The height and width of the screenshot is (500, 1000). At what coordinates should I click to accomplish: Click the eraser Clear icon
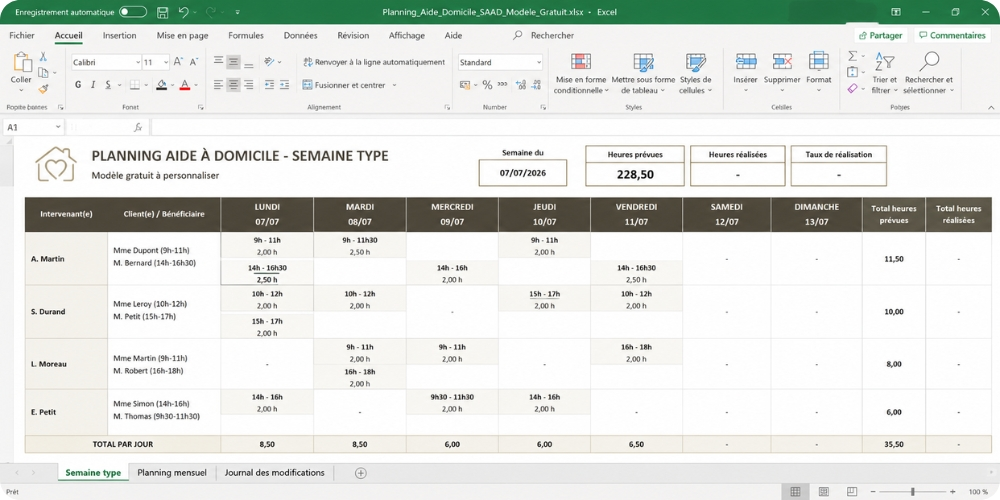[x=853, y=89]
